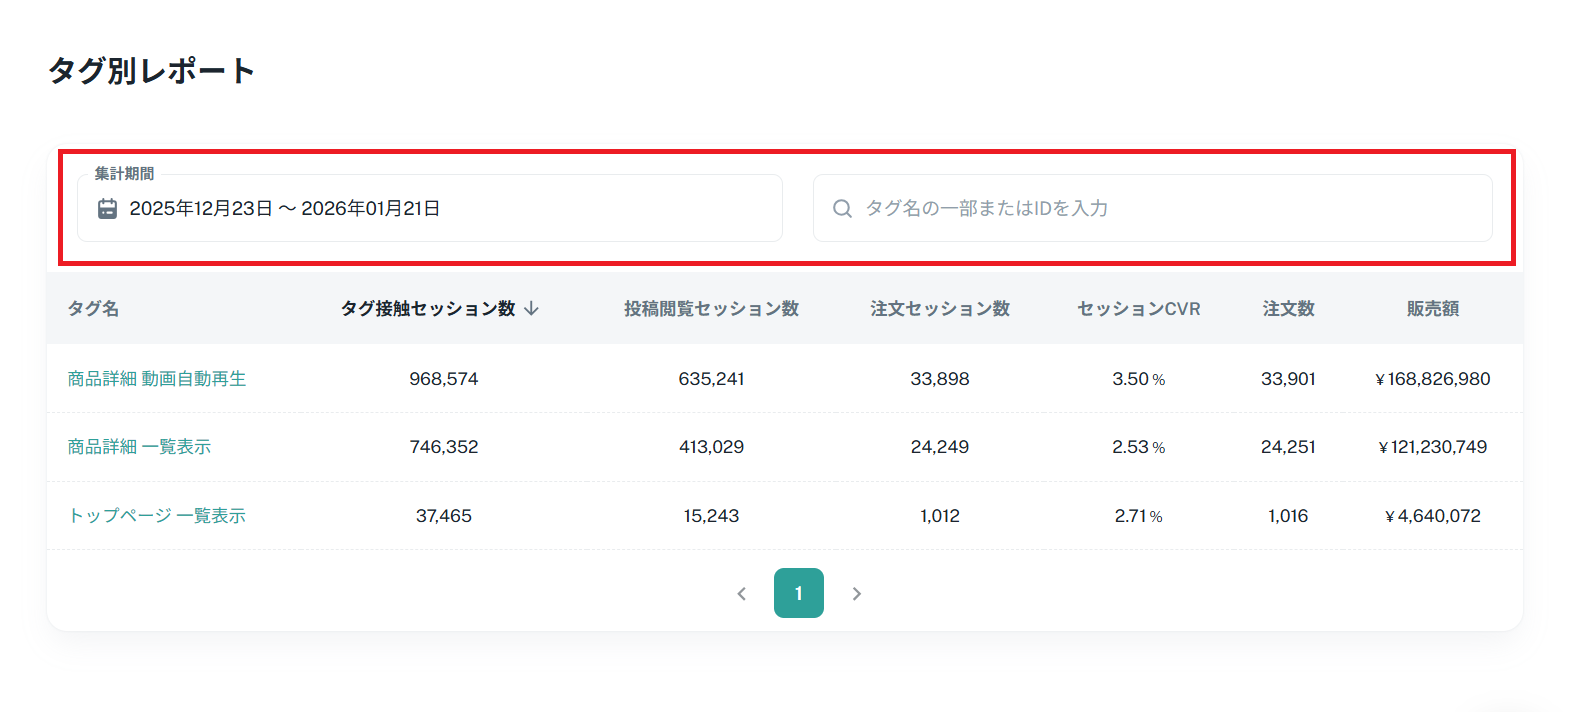Image resolution: width=1578 pixels, height=712 pixels.
Task: Open 商品詳細 一覧表示 tag link
Action: (139, 447)
